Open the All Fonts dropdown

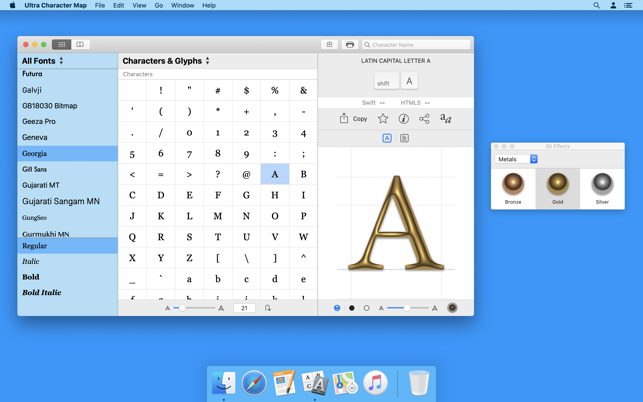click(43, 61)
